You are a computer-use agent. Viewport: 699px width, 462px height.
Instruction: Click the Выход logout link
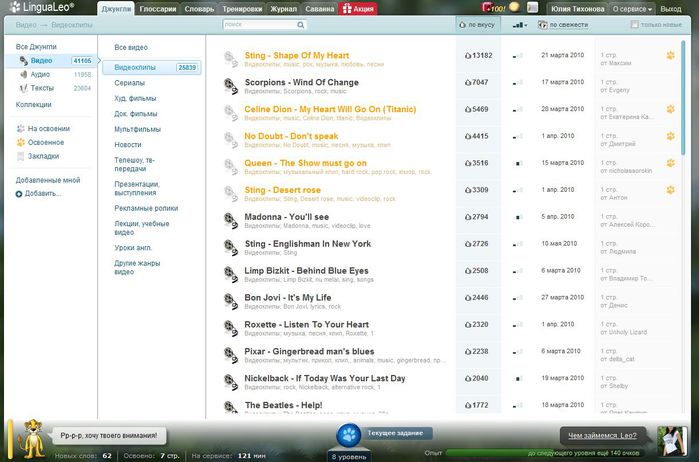pyautogui.click(x=670, y=9)
